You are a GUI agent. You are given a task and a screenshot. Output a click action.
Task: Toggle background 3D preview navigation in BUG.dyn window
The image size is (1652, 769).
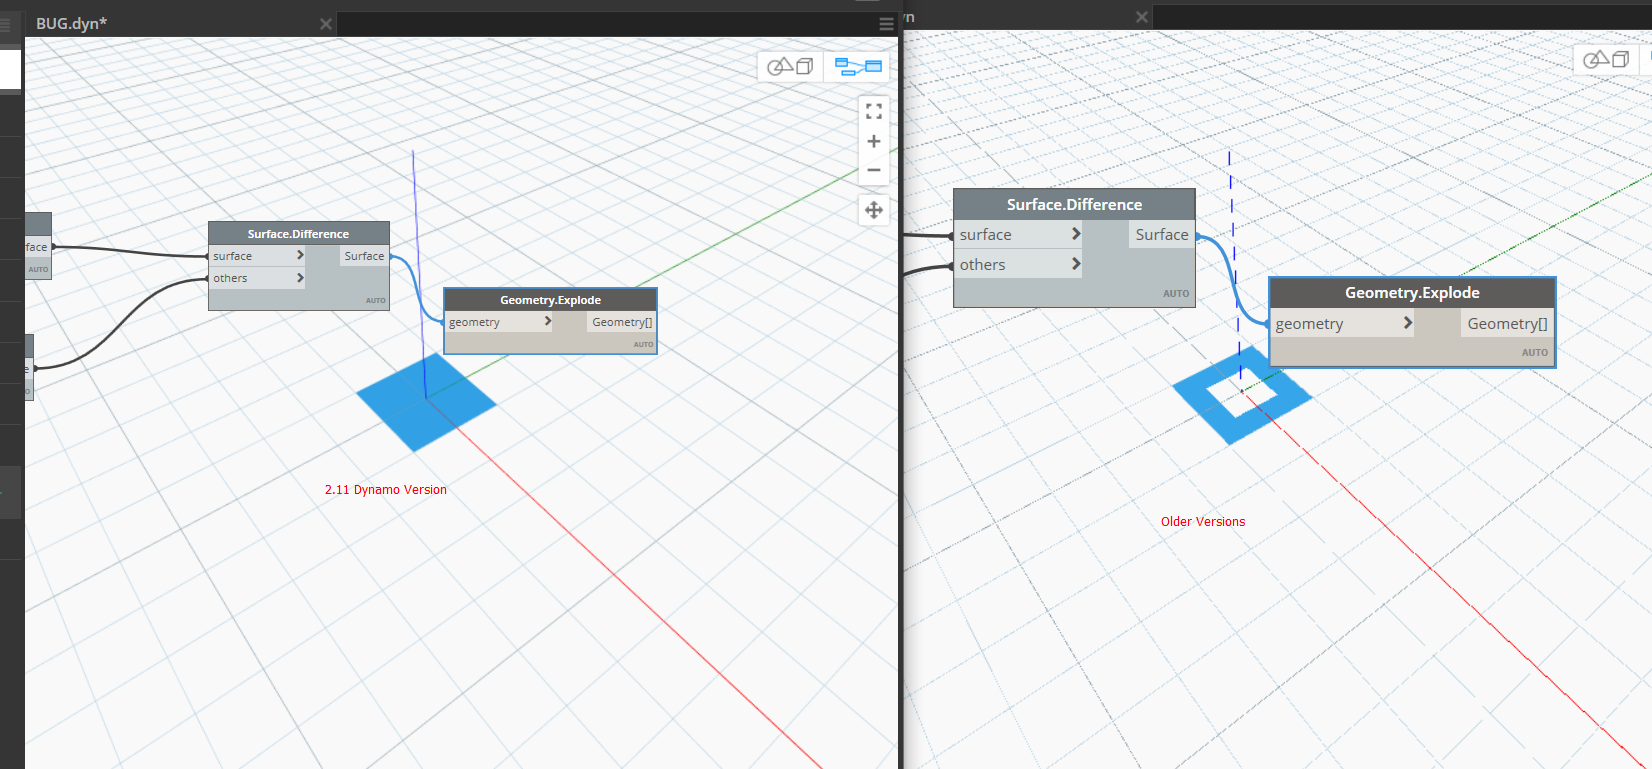[x=790, y=67]
